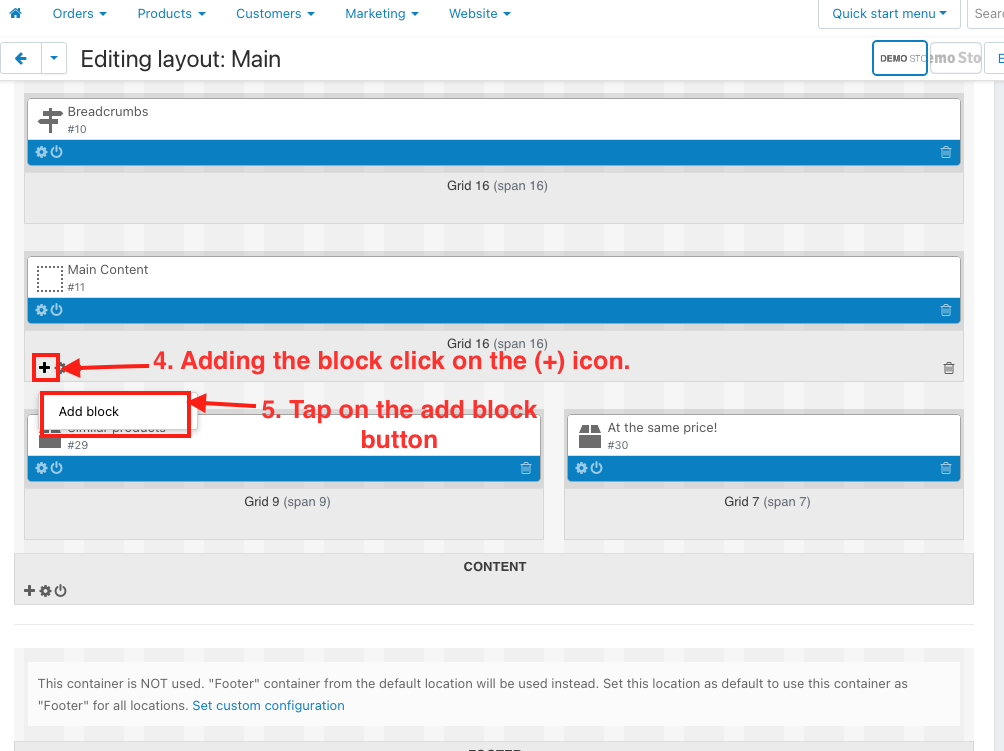The width and height of the screenshot is (1004, 751).
Task: Open settings gear of At the same price!
Action: pos(581,468)
